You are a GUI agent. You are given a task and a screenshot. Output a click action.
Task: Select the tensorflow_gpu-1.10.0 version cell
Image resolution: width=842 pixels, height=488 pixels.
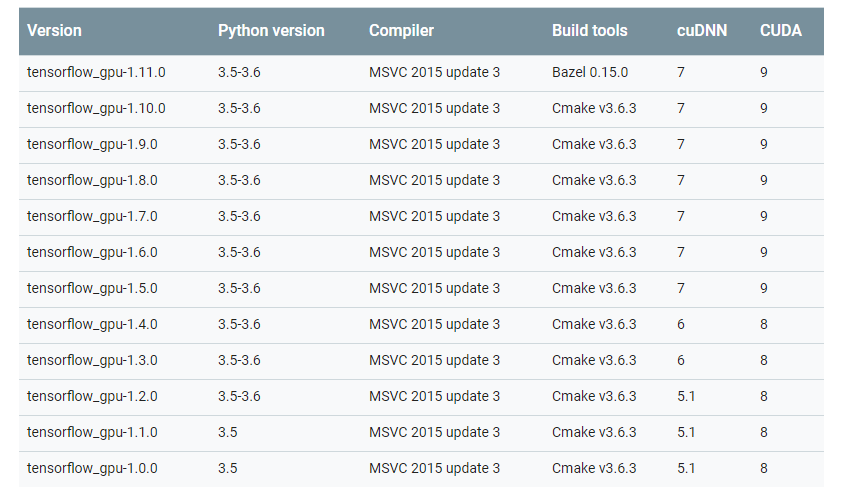tap(96, 108)
